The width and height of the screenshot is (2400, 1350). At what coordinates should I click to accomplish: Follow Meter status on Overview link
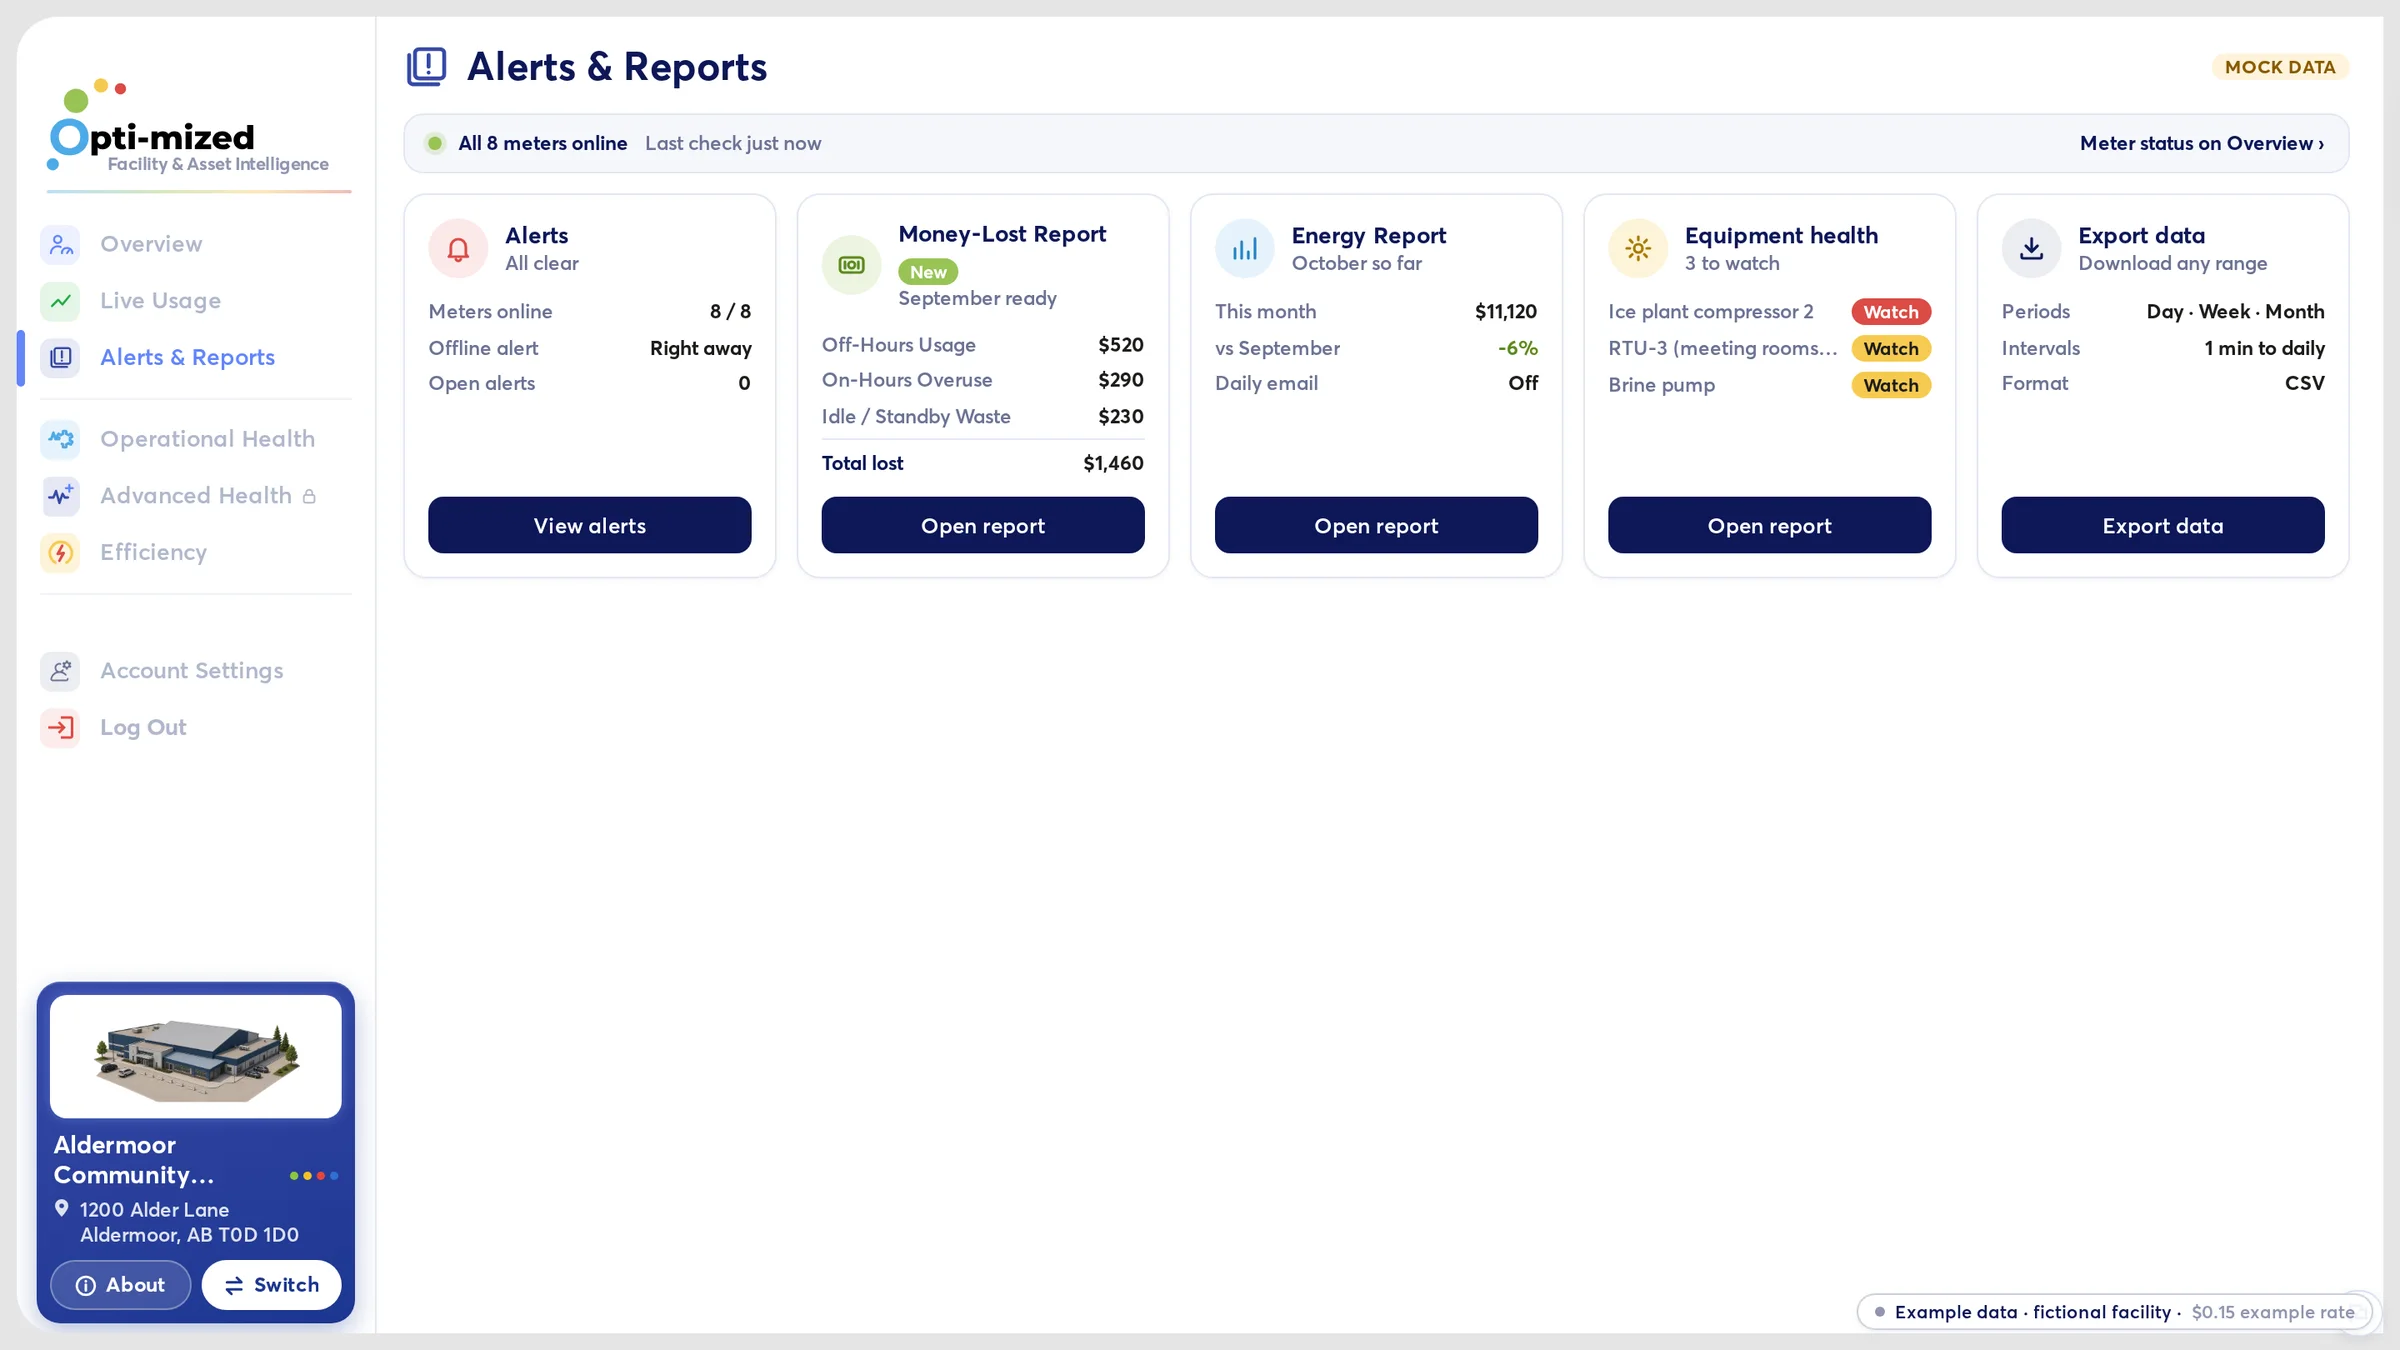(x=2202, y=143)
